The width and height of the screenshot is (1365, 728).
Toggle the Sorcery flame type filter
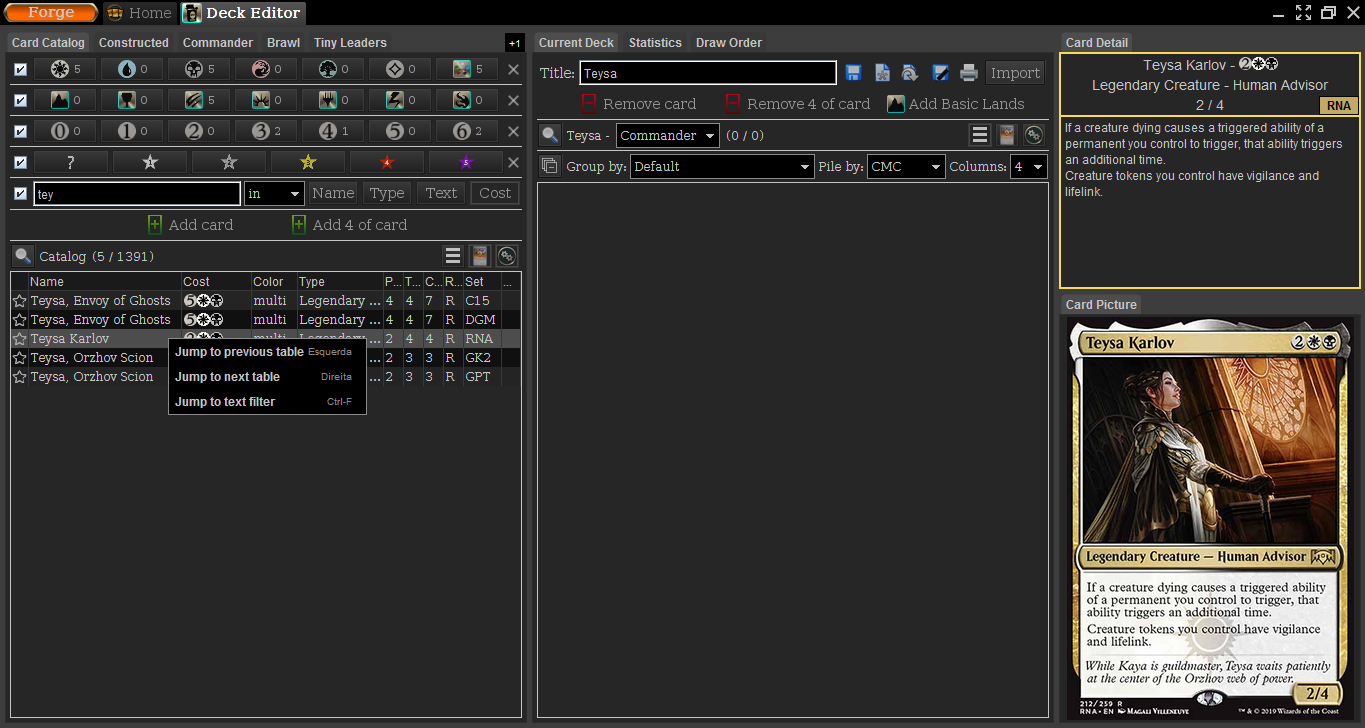[466, 100]
